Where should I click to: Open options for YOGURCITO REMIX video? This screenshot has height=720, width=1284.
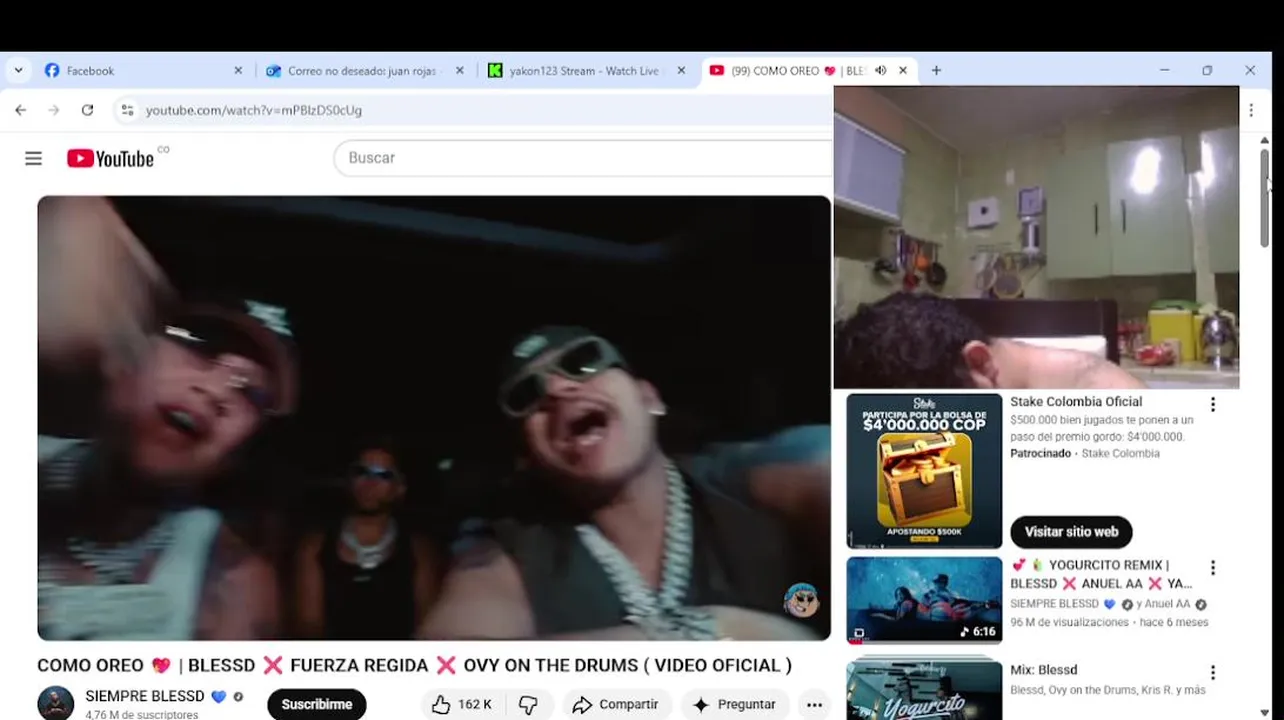[x=1213, y=568]
